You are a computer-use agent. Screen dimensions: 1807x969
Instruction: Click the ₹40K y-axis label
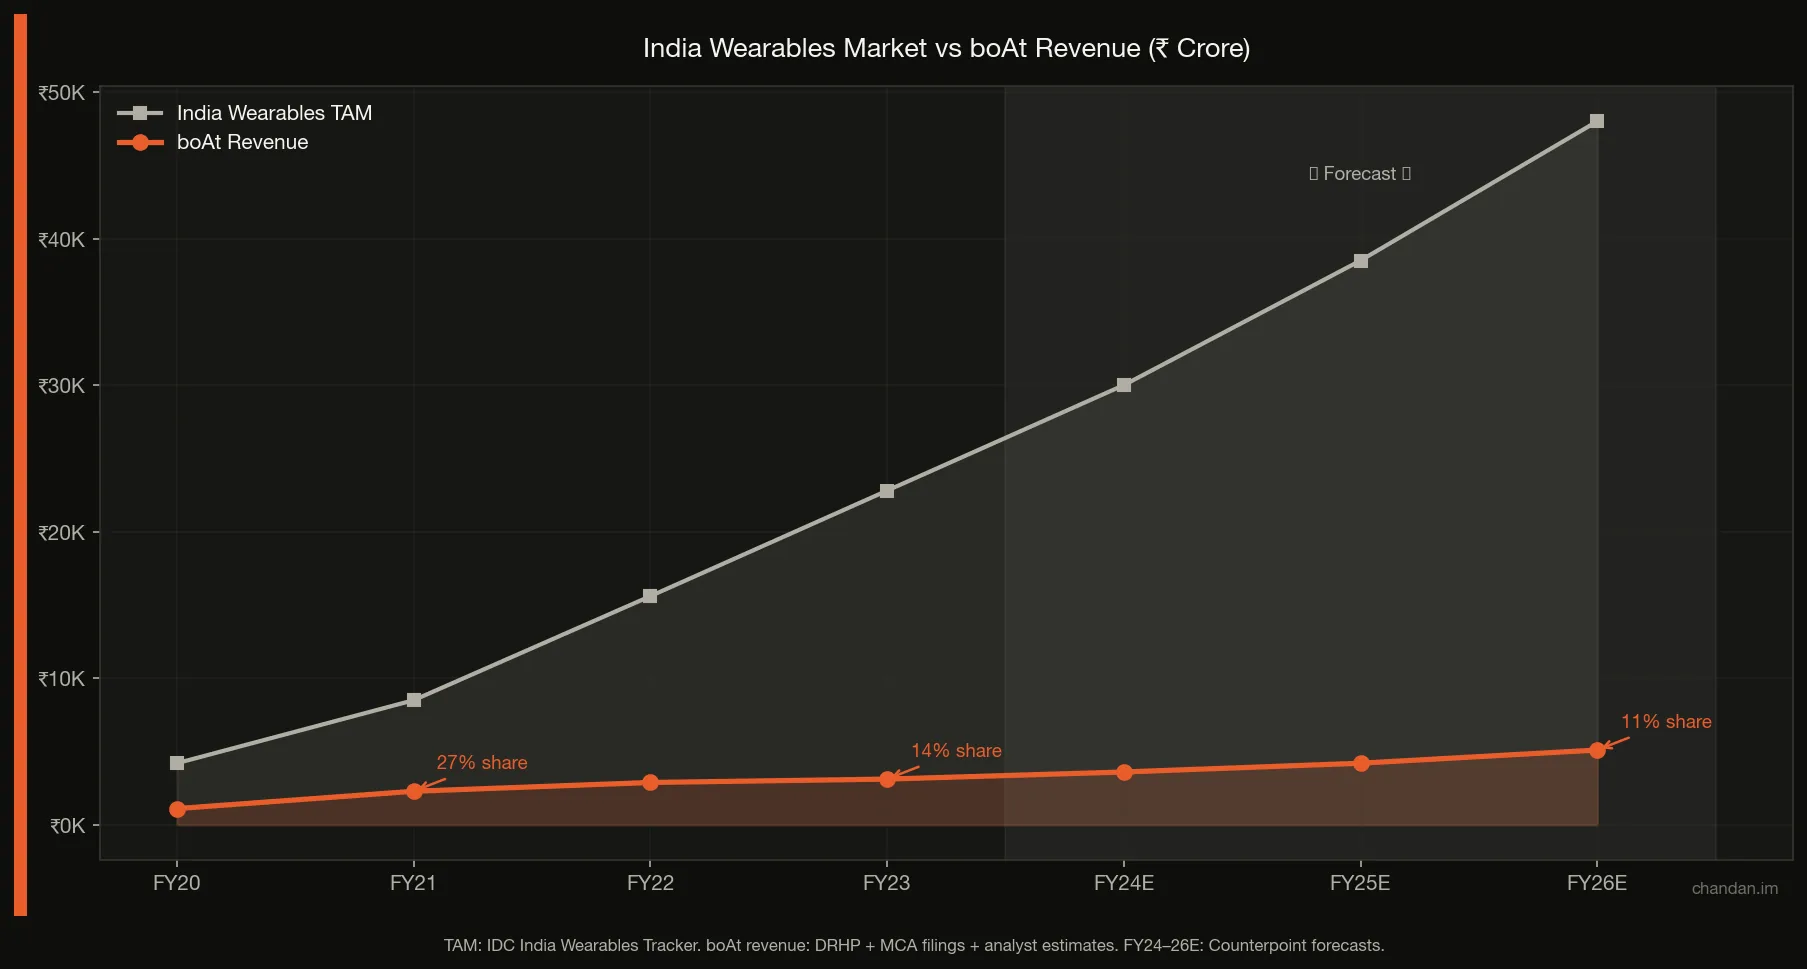pos(62,240)
